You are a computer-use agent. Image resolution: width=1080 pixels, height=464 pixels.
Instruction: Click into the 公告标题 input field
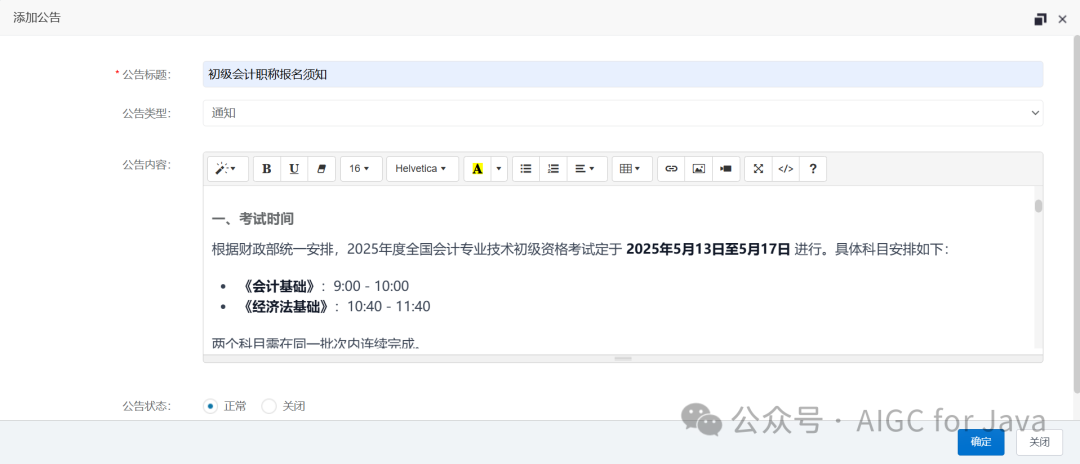point(623,74)
